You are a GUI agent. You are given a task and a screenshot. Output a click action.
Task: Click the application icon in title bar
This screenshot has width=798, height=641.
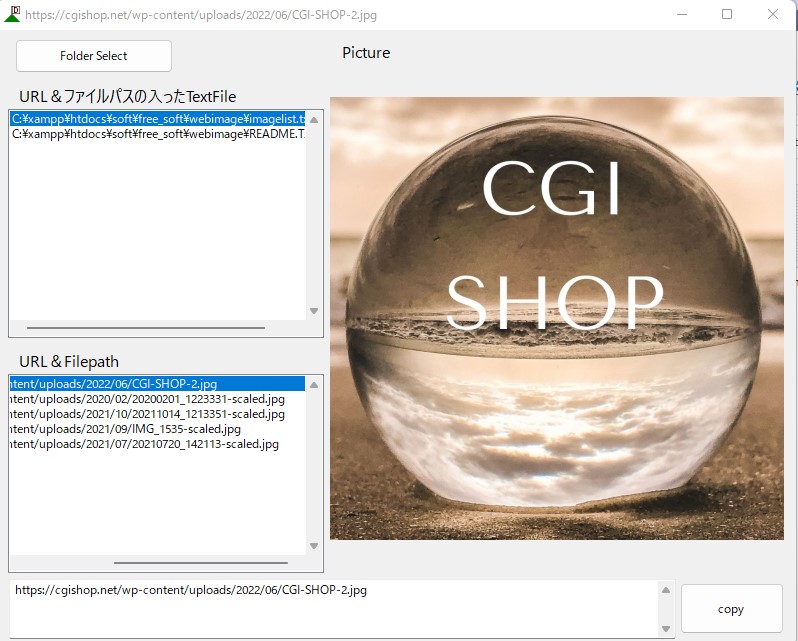[12, 14]
